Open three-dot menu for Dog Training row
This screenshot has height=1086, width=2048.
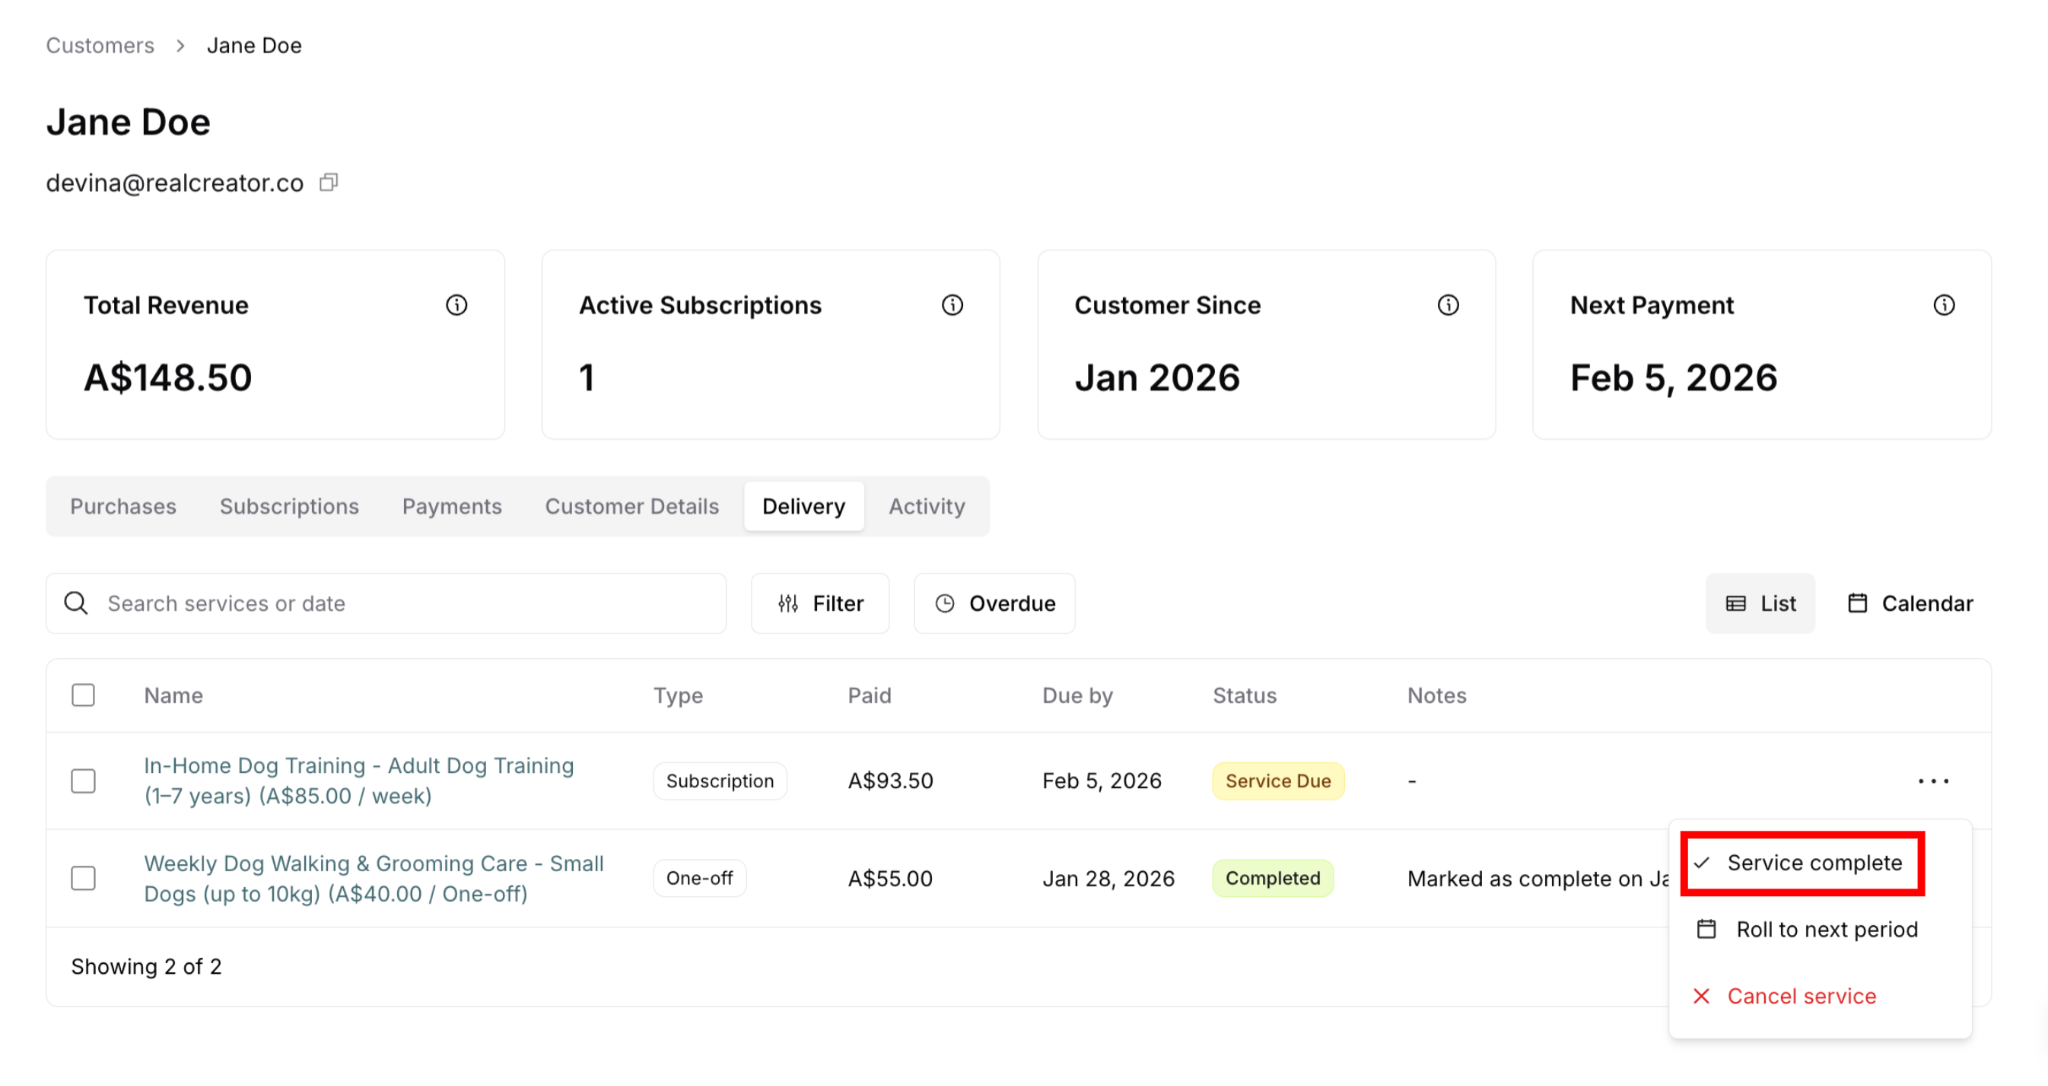coord(1933,781)
